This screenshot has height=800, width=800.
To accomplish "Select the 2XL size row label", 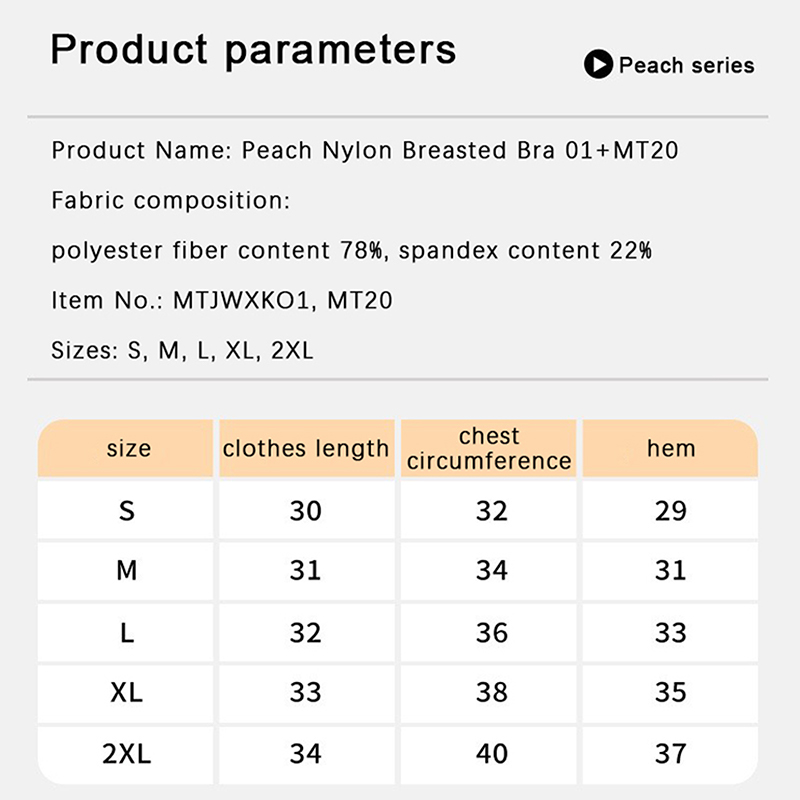I will 126,753.
